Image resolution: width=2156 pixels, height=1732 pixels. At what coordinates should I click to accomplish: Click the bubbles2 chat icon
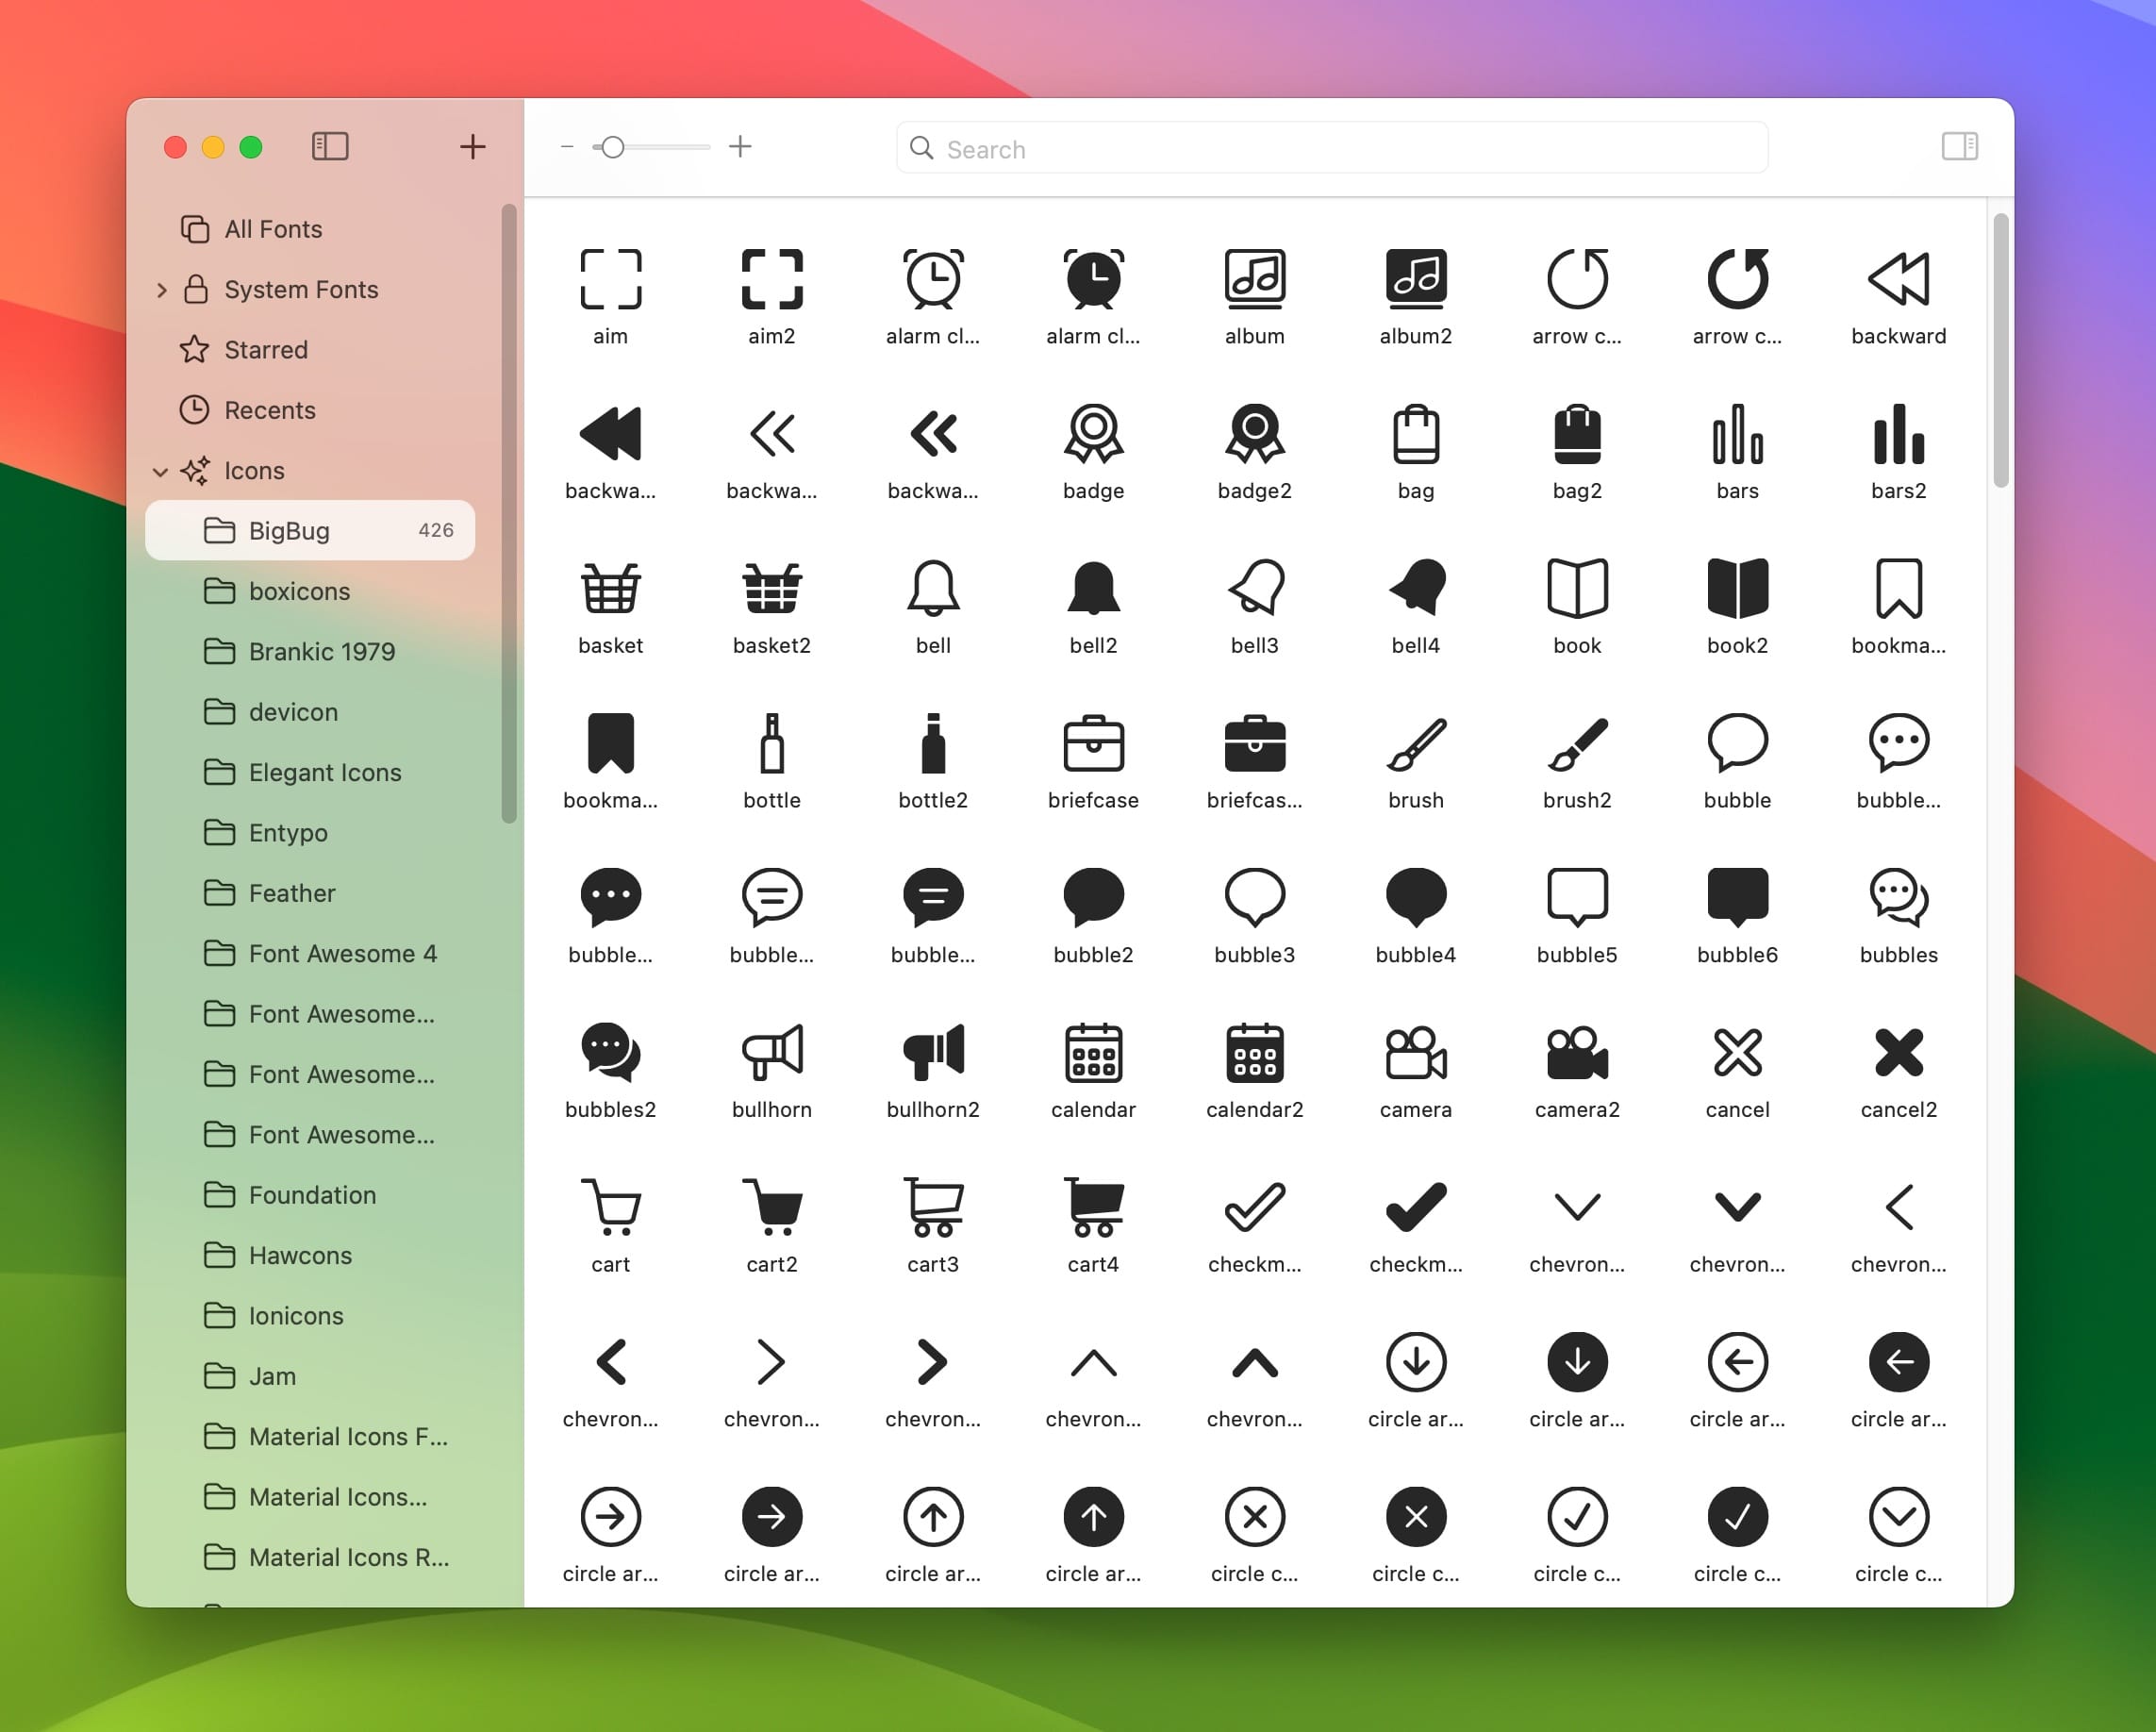click(610, 1052)
